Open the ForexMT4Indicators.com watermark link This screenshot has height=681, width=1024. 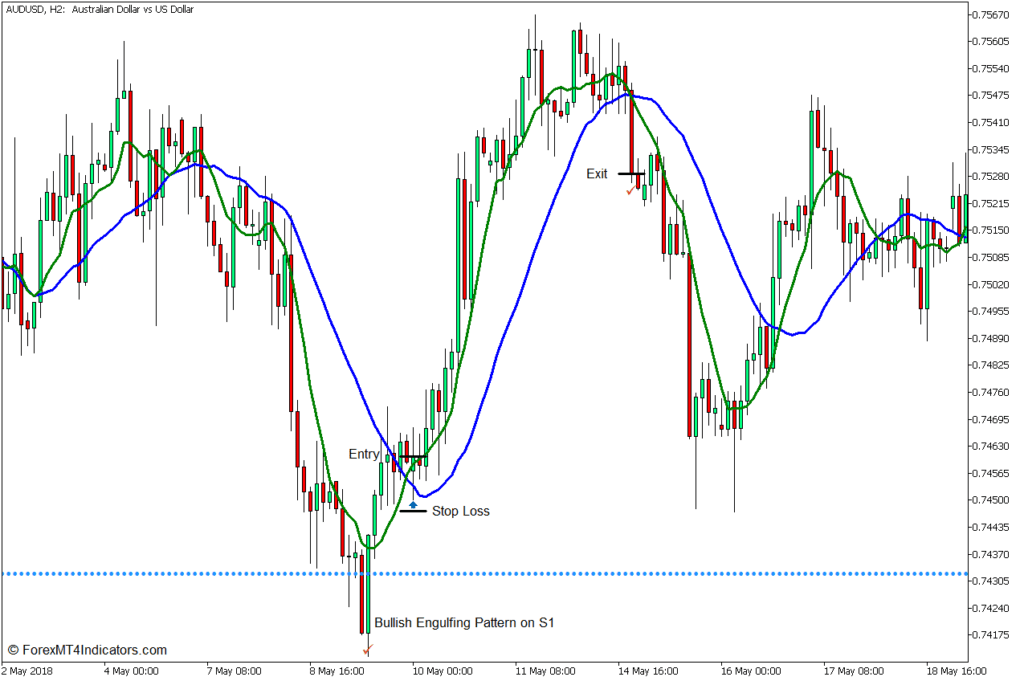click(x=86, y=650)
